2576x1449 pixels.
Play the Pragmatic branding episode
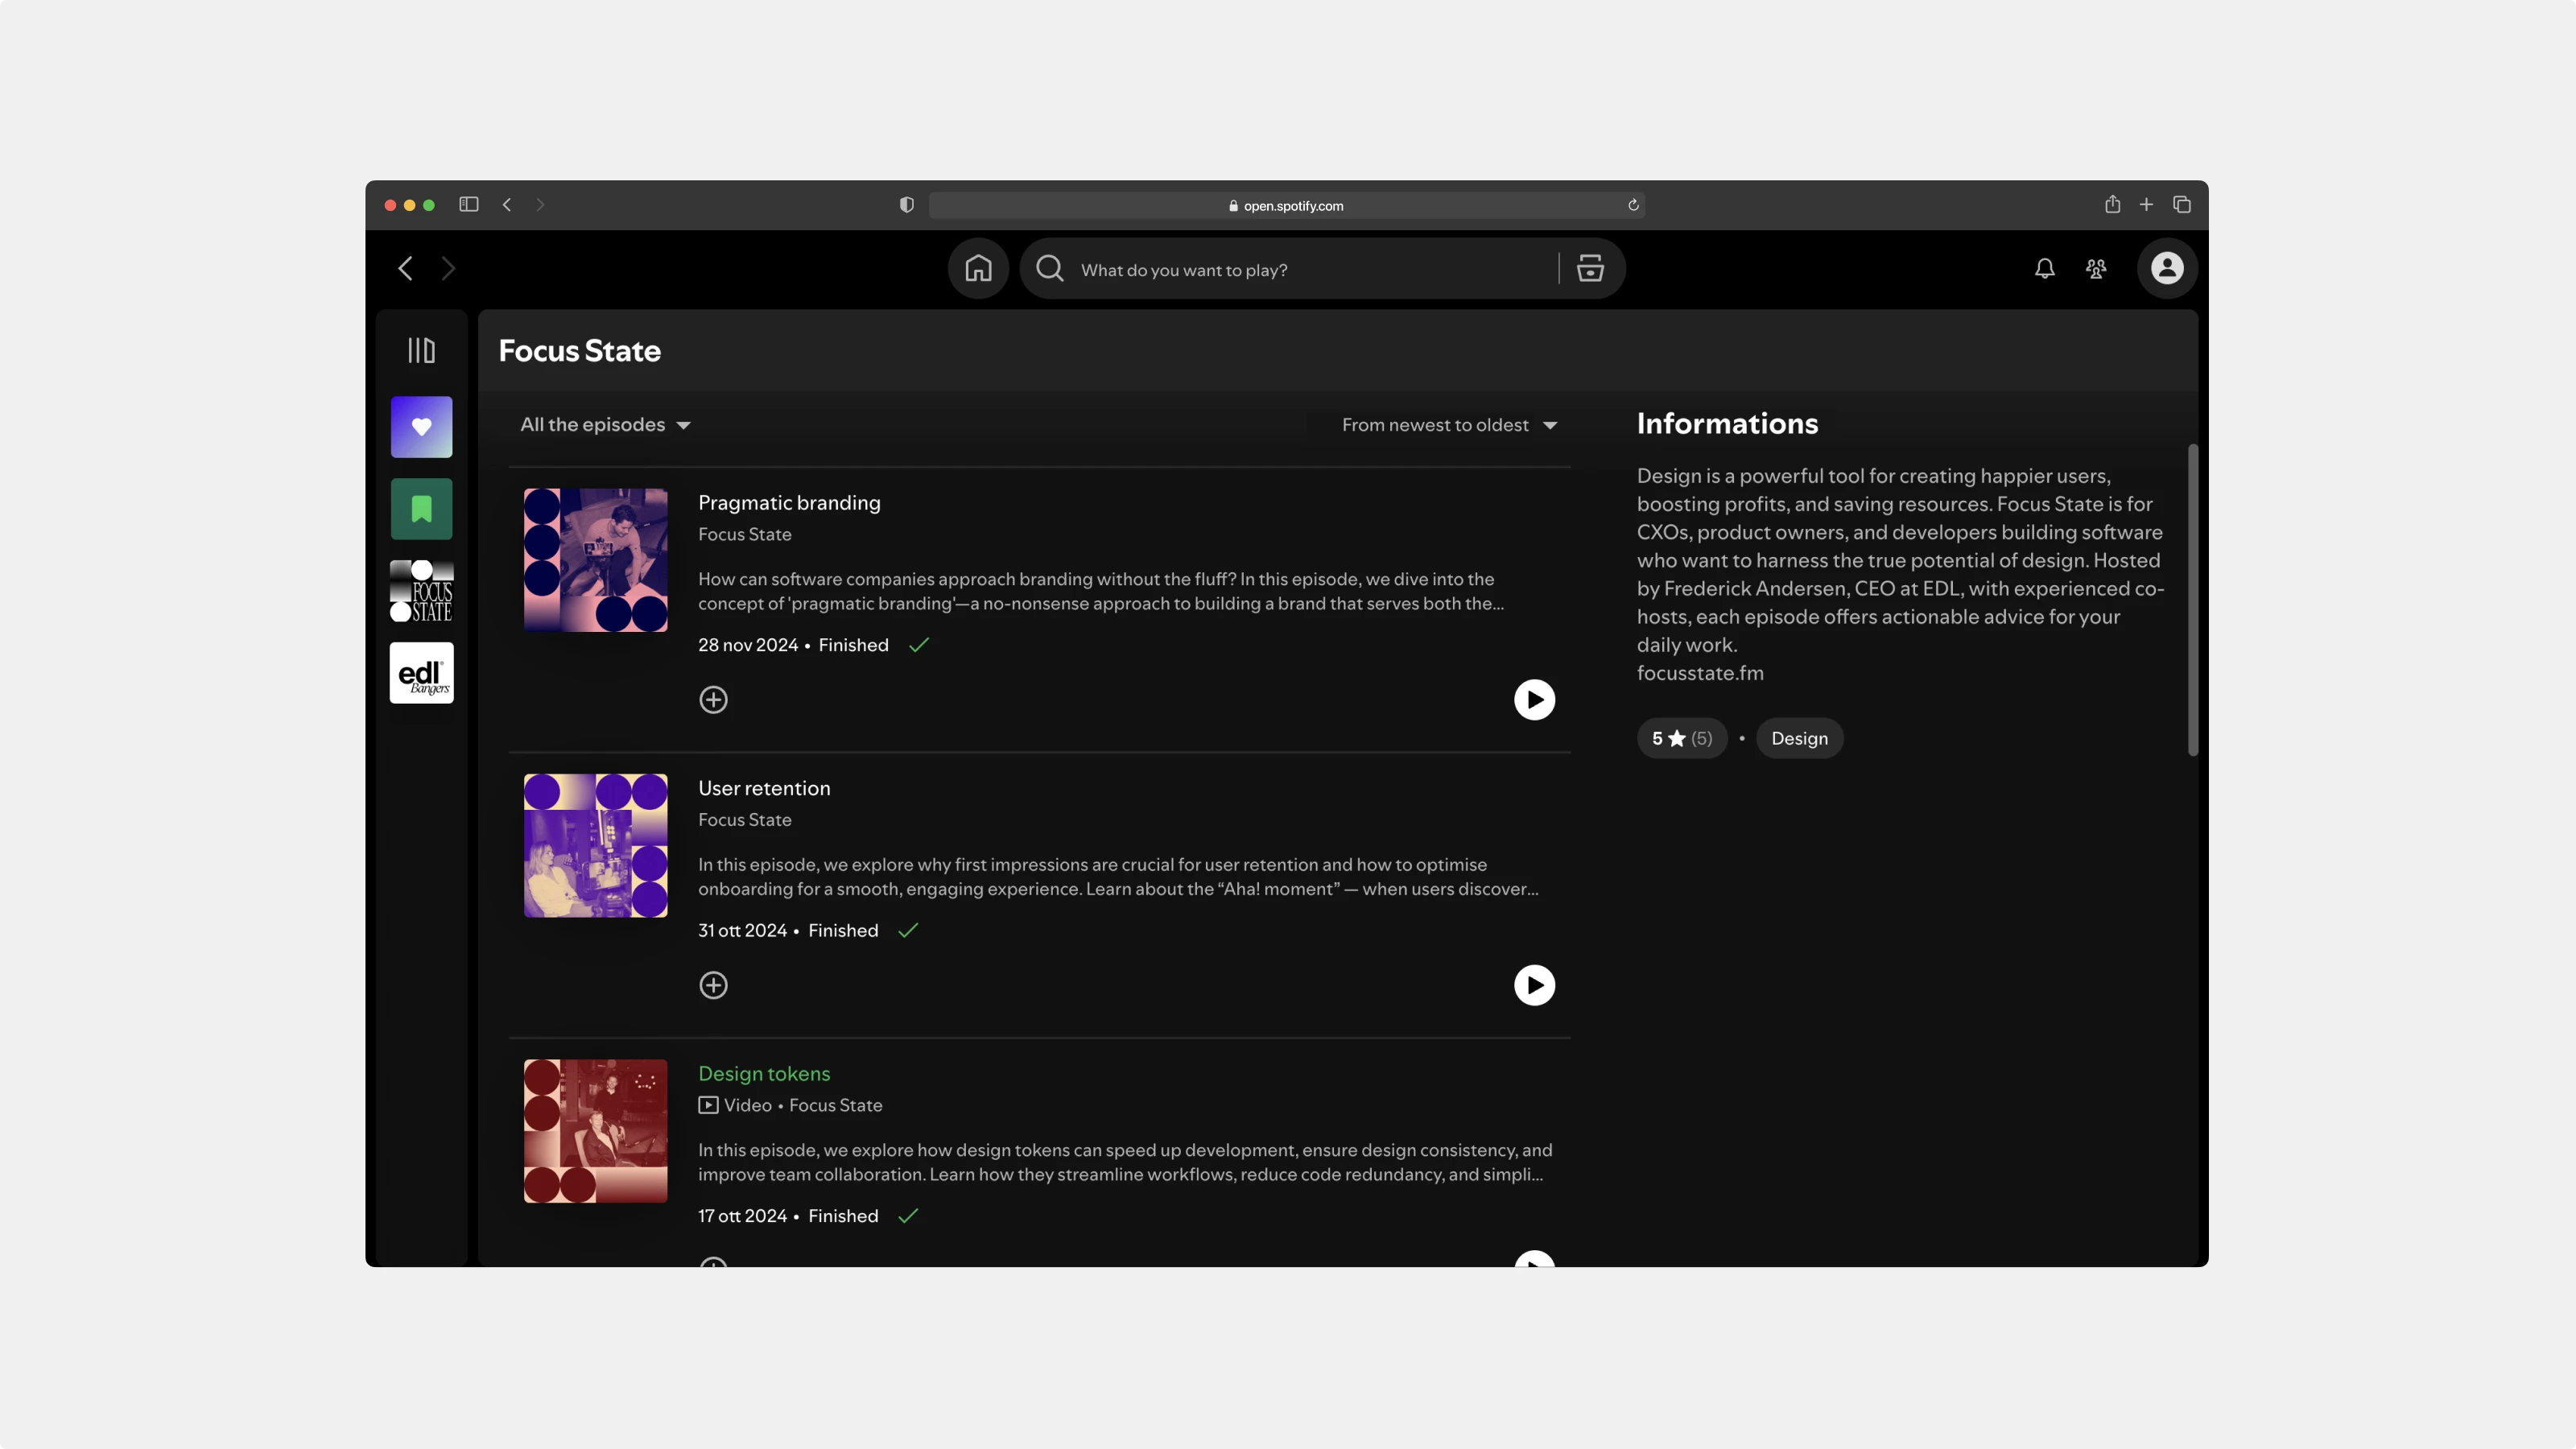1534,699
